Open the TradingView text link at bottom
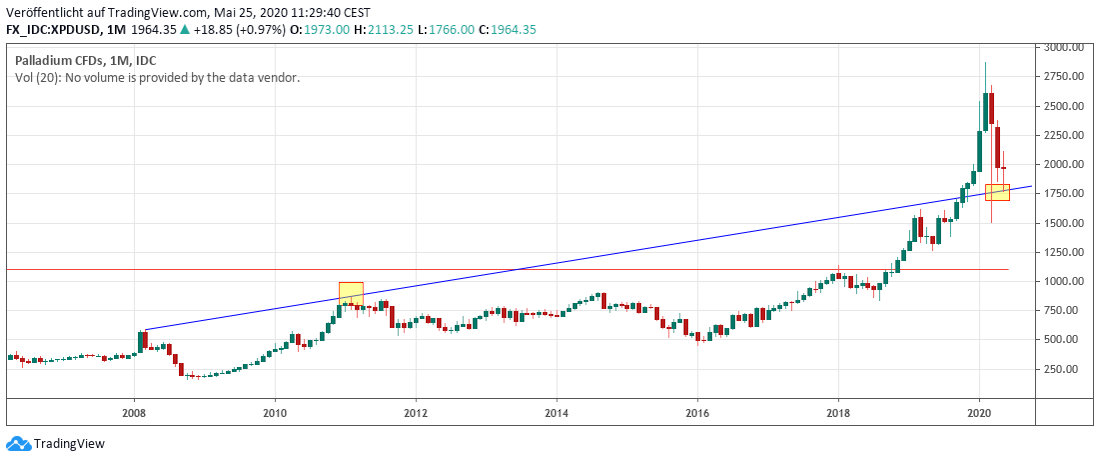Image resolution: width=1100 pixels, height=462 pixels. coord(68,444)
